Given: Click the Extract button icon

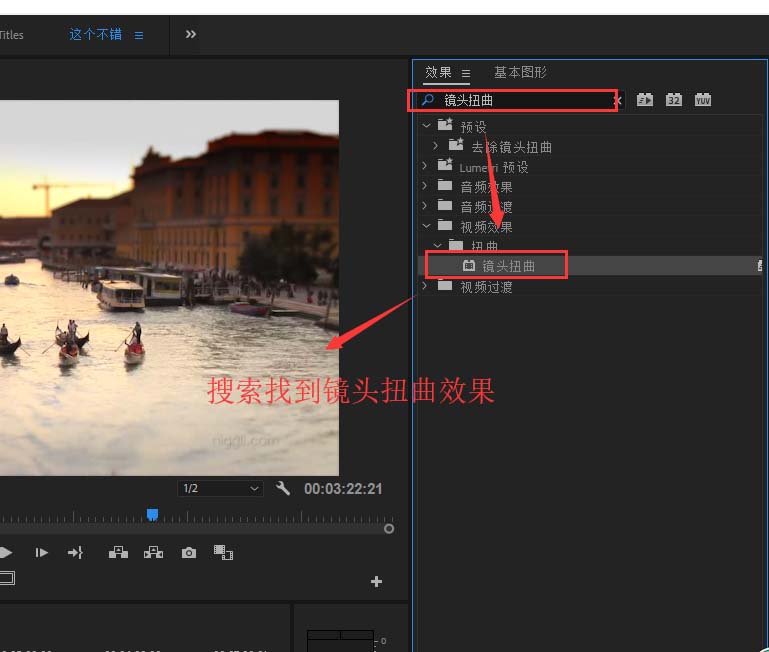Looking at the screenshot, I should tap(153, 552).
